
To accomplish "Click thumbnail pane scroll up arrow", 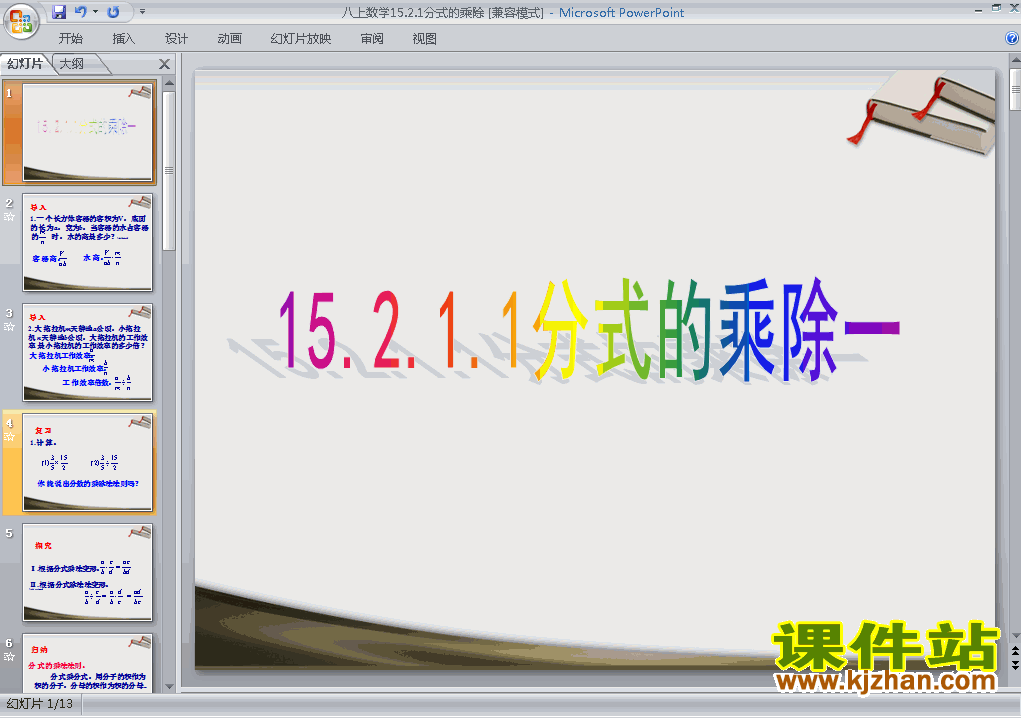I will [x=169, y=83].
